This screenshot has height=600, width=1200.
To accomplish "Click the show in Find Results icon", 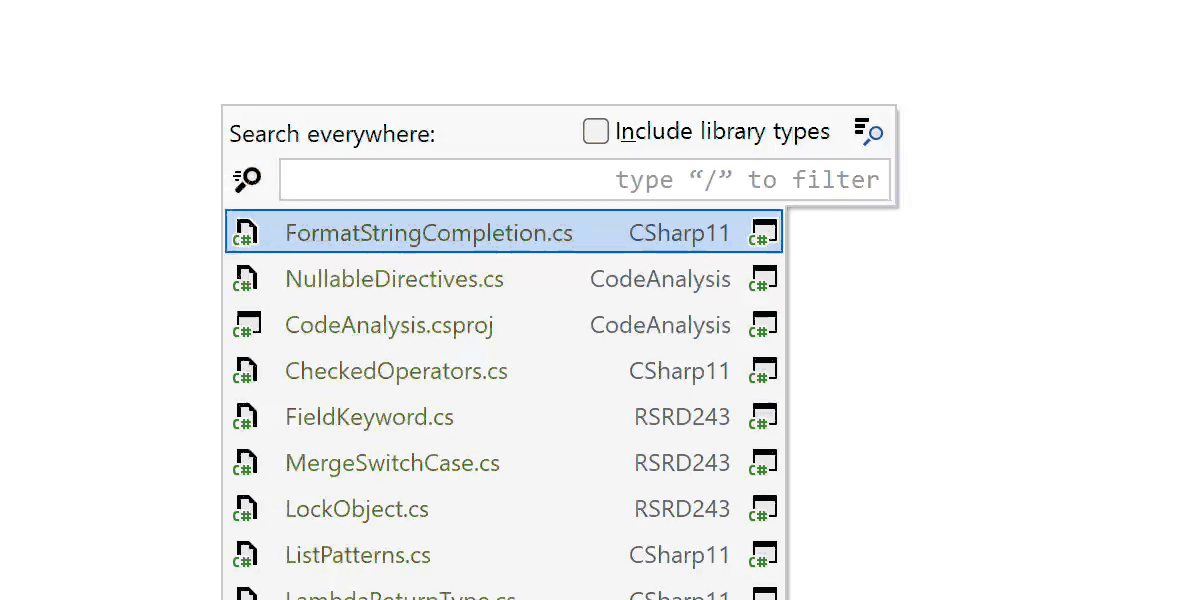I will (867, 132).
